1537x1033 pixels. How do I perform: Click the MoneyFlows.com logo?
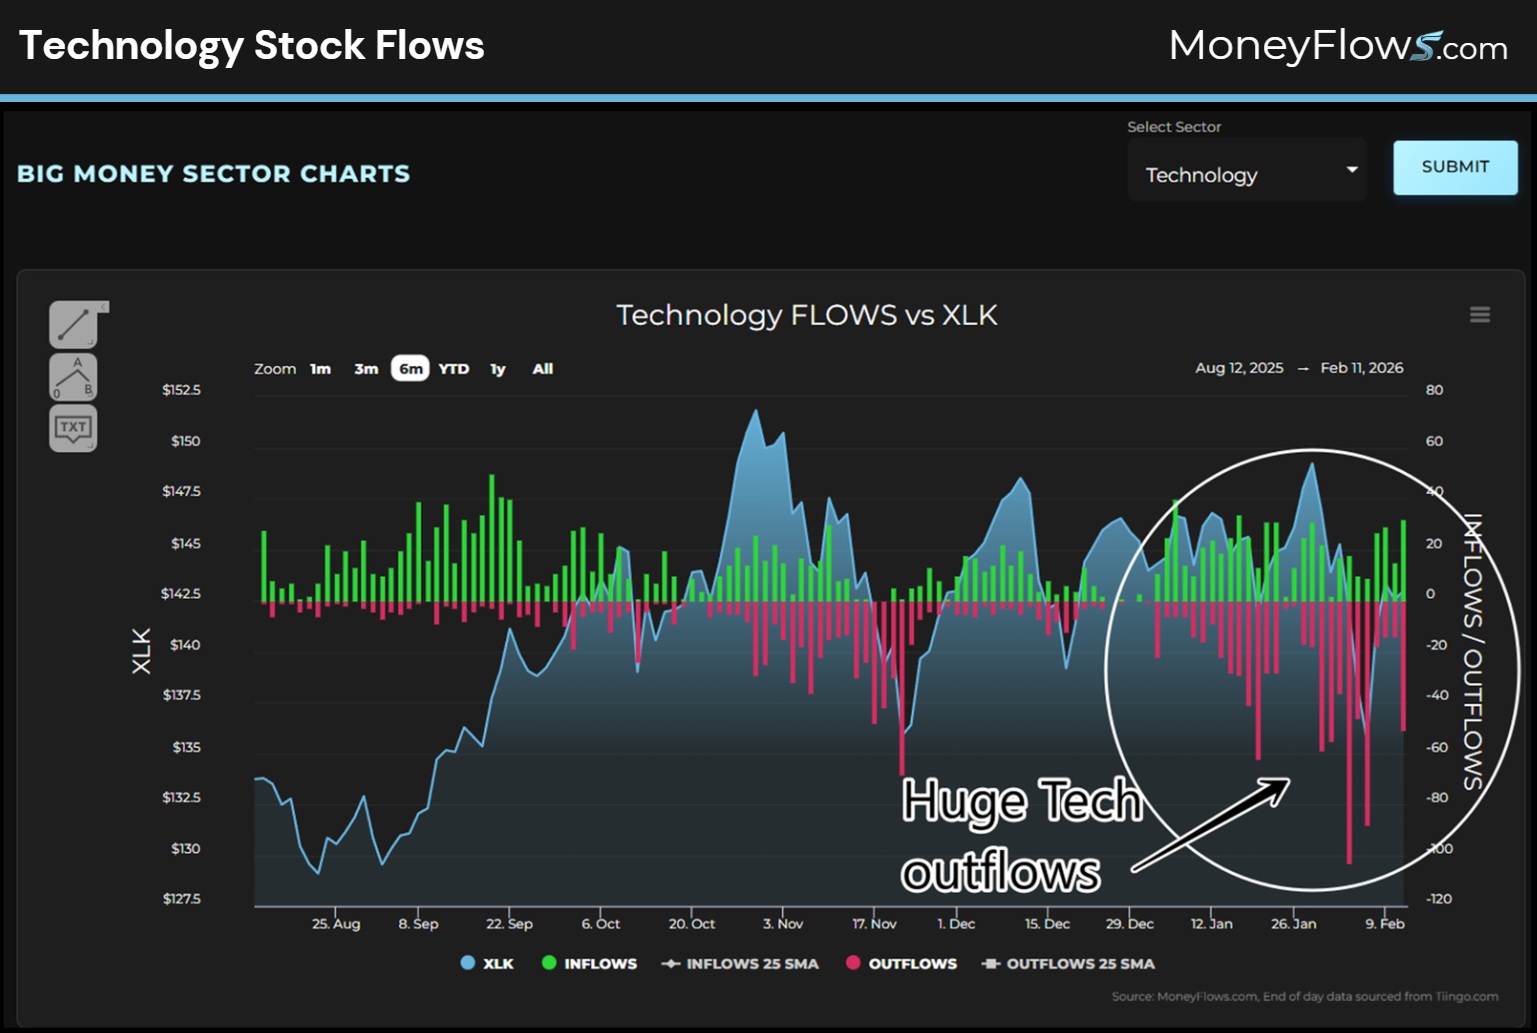coord(1338,44)
